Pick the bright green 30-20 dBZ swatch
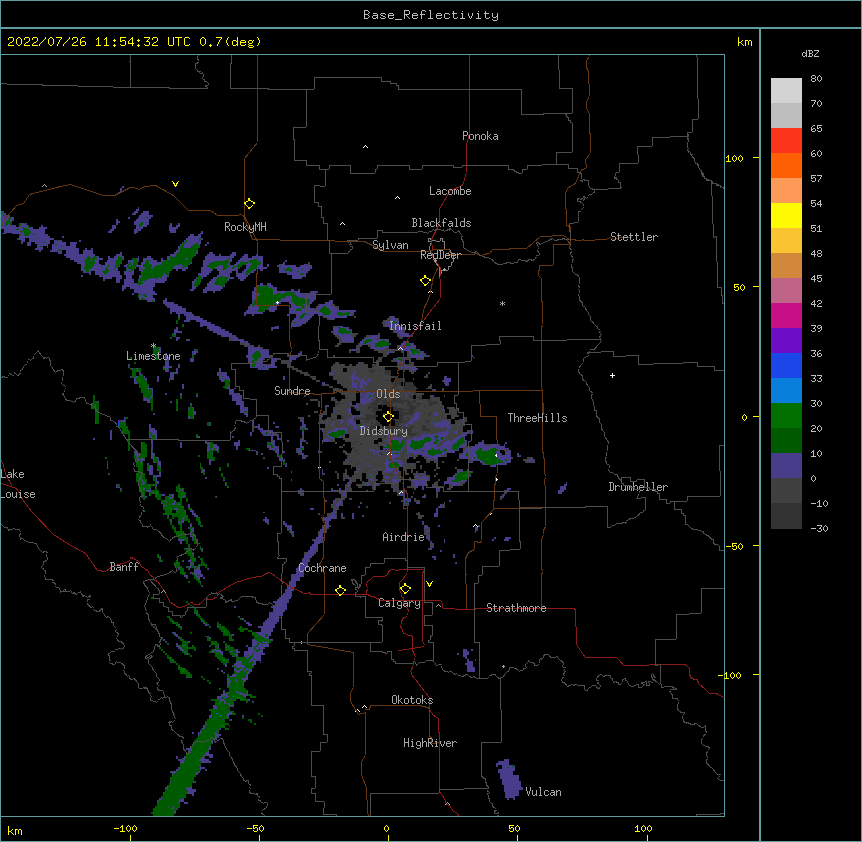Viewport: 862px width, 842px height. pyautogui.click(x=786, y=416)
